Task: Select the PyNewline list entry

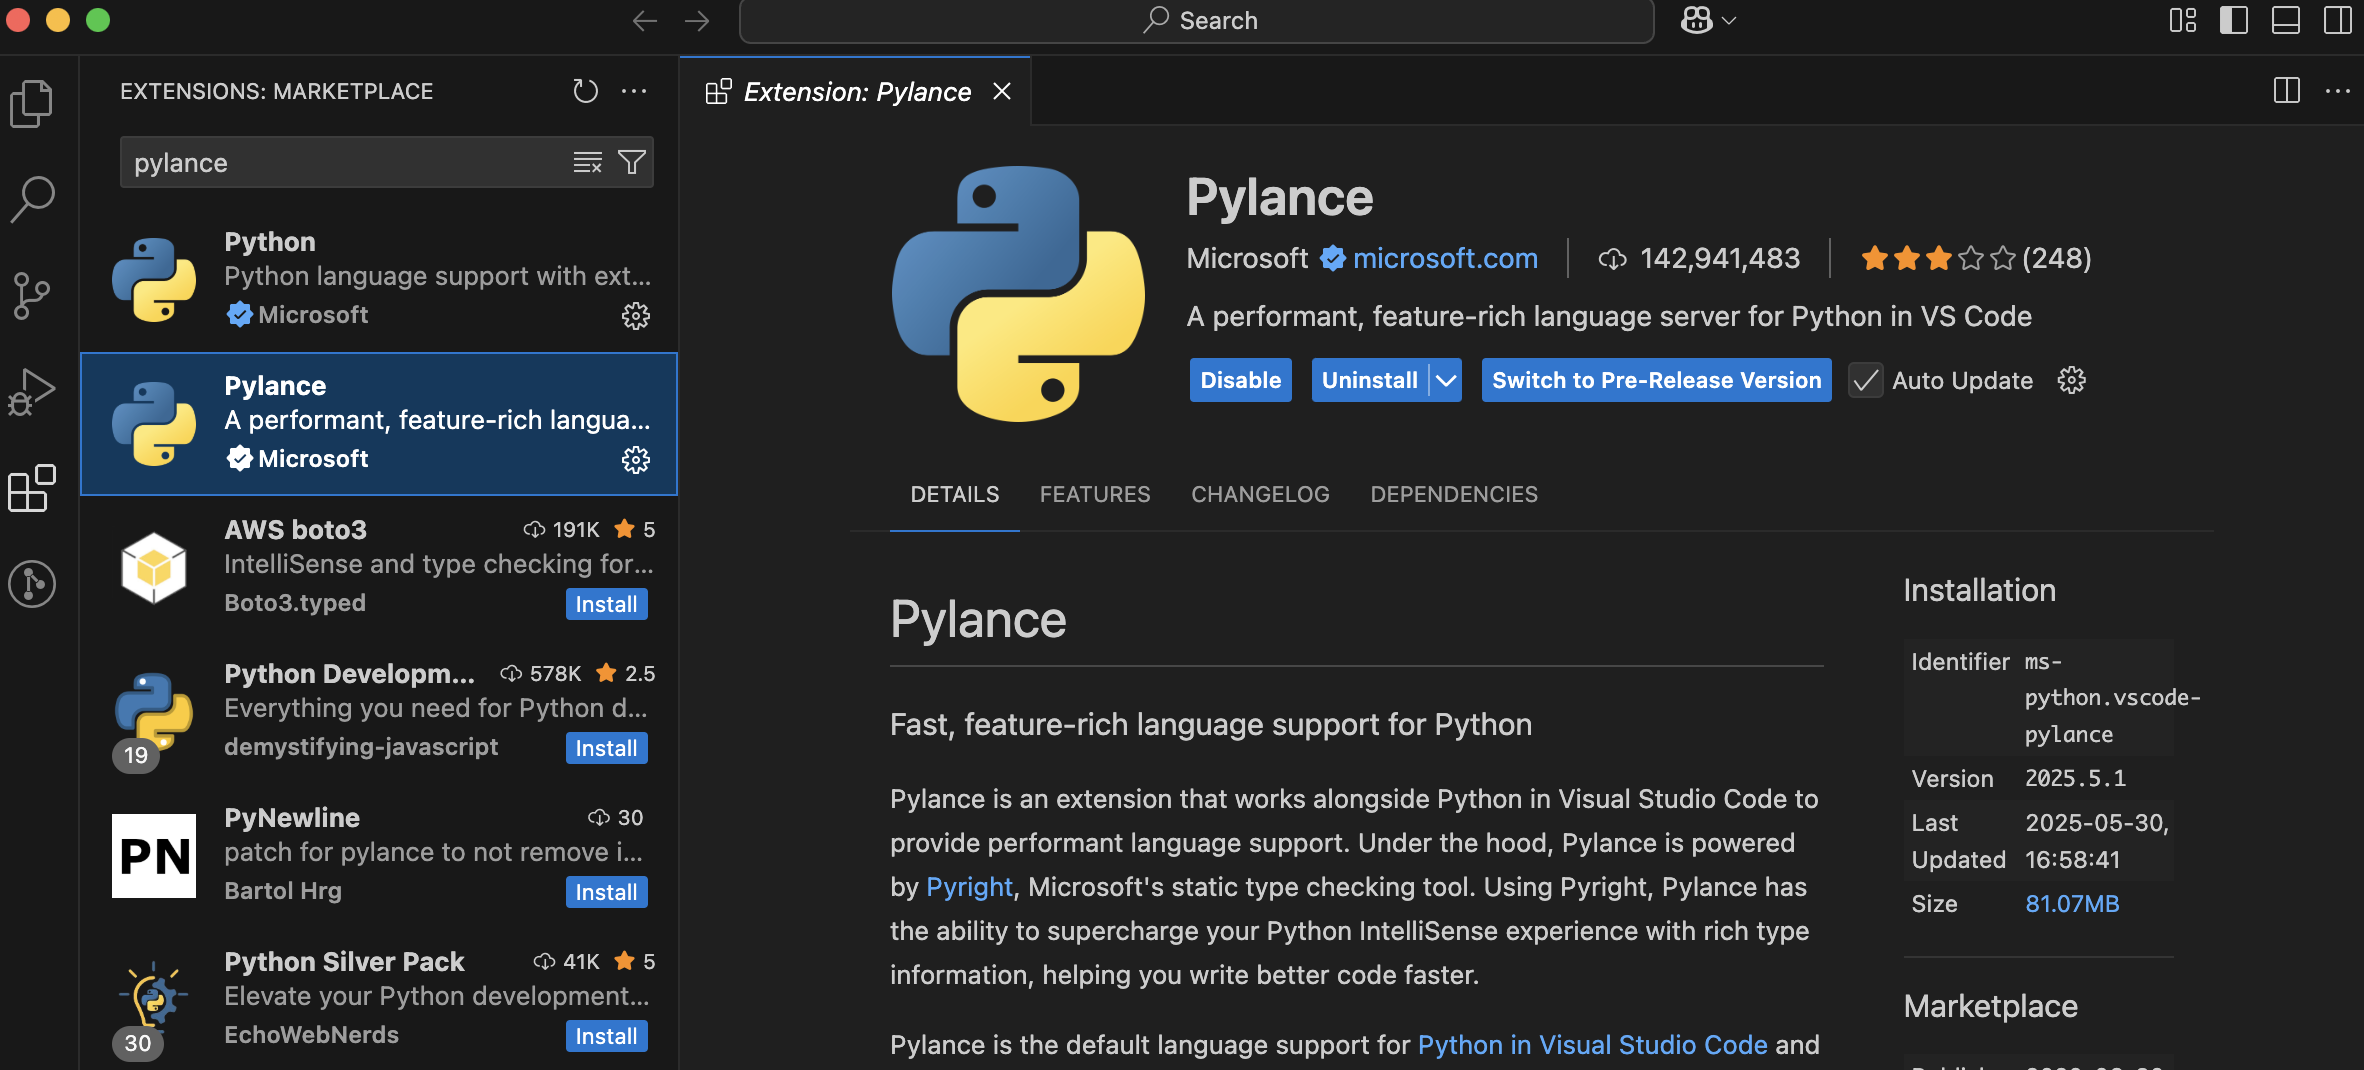Action: click(379, 856)
